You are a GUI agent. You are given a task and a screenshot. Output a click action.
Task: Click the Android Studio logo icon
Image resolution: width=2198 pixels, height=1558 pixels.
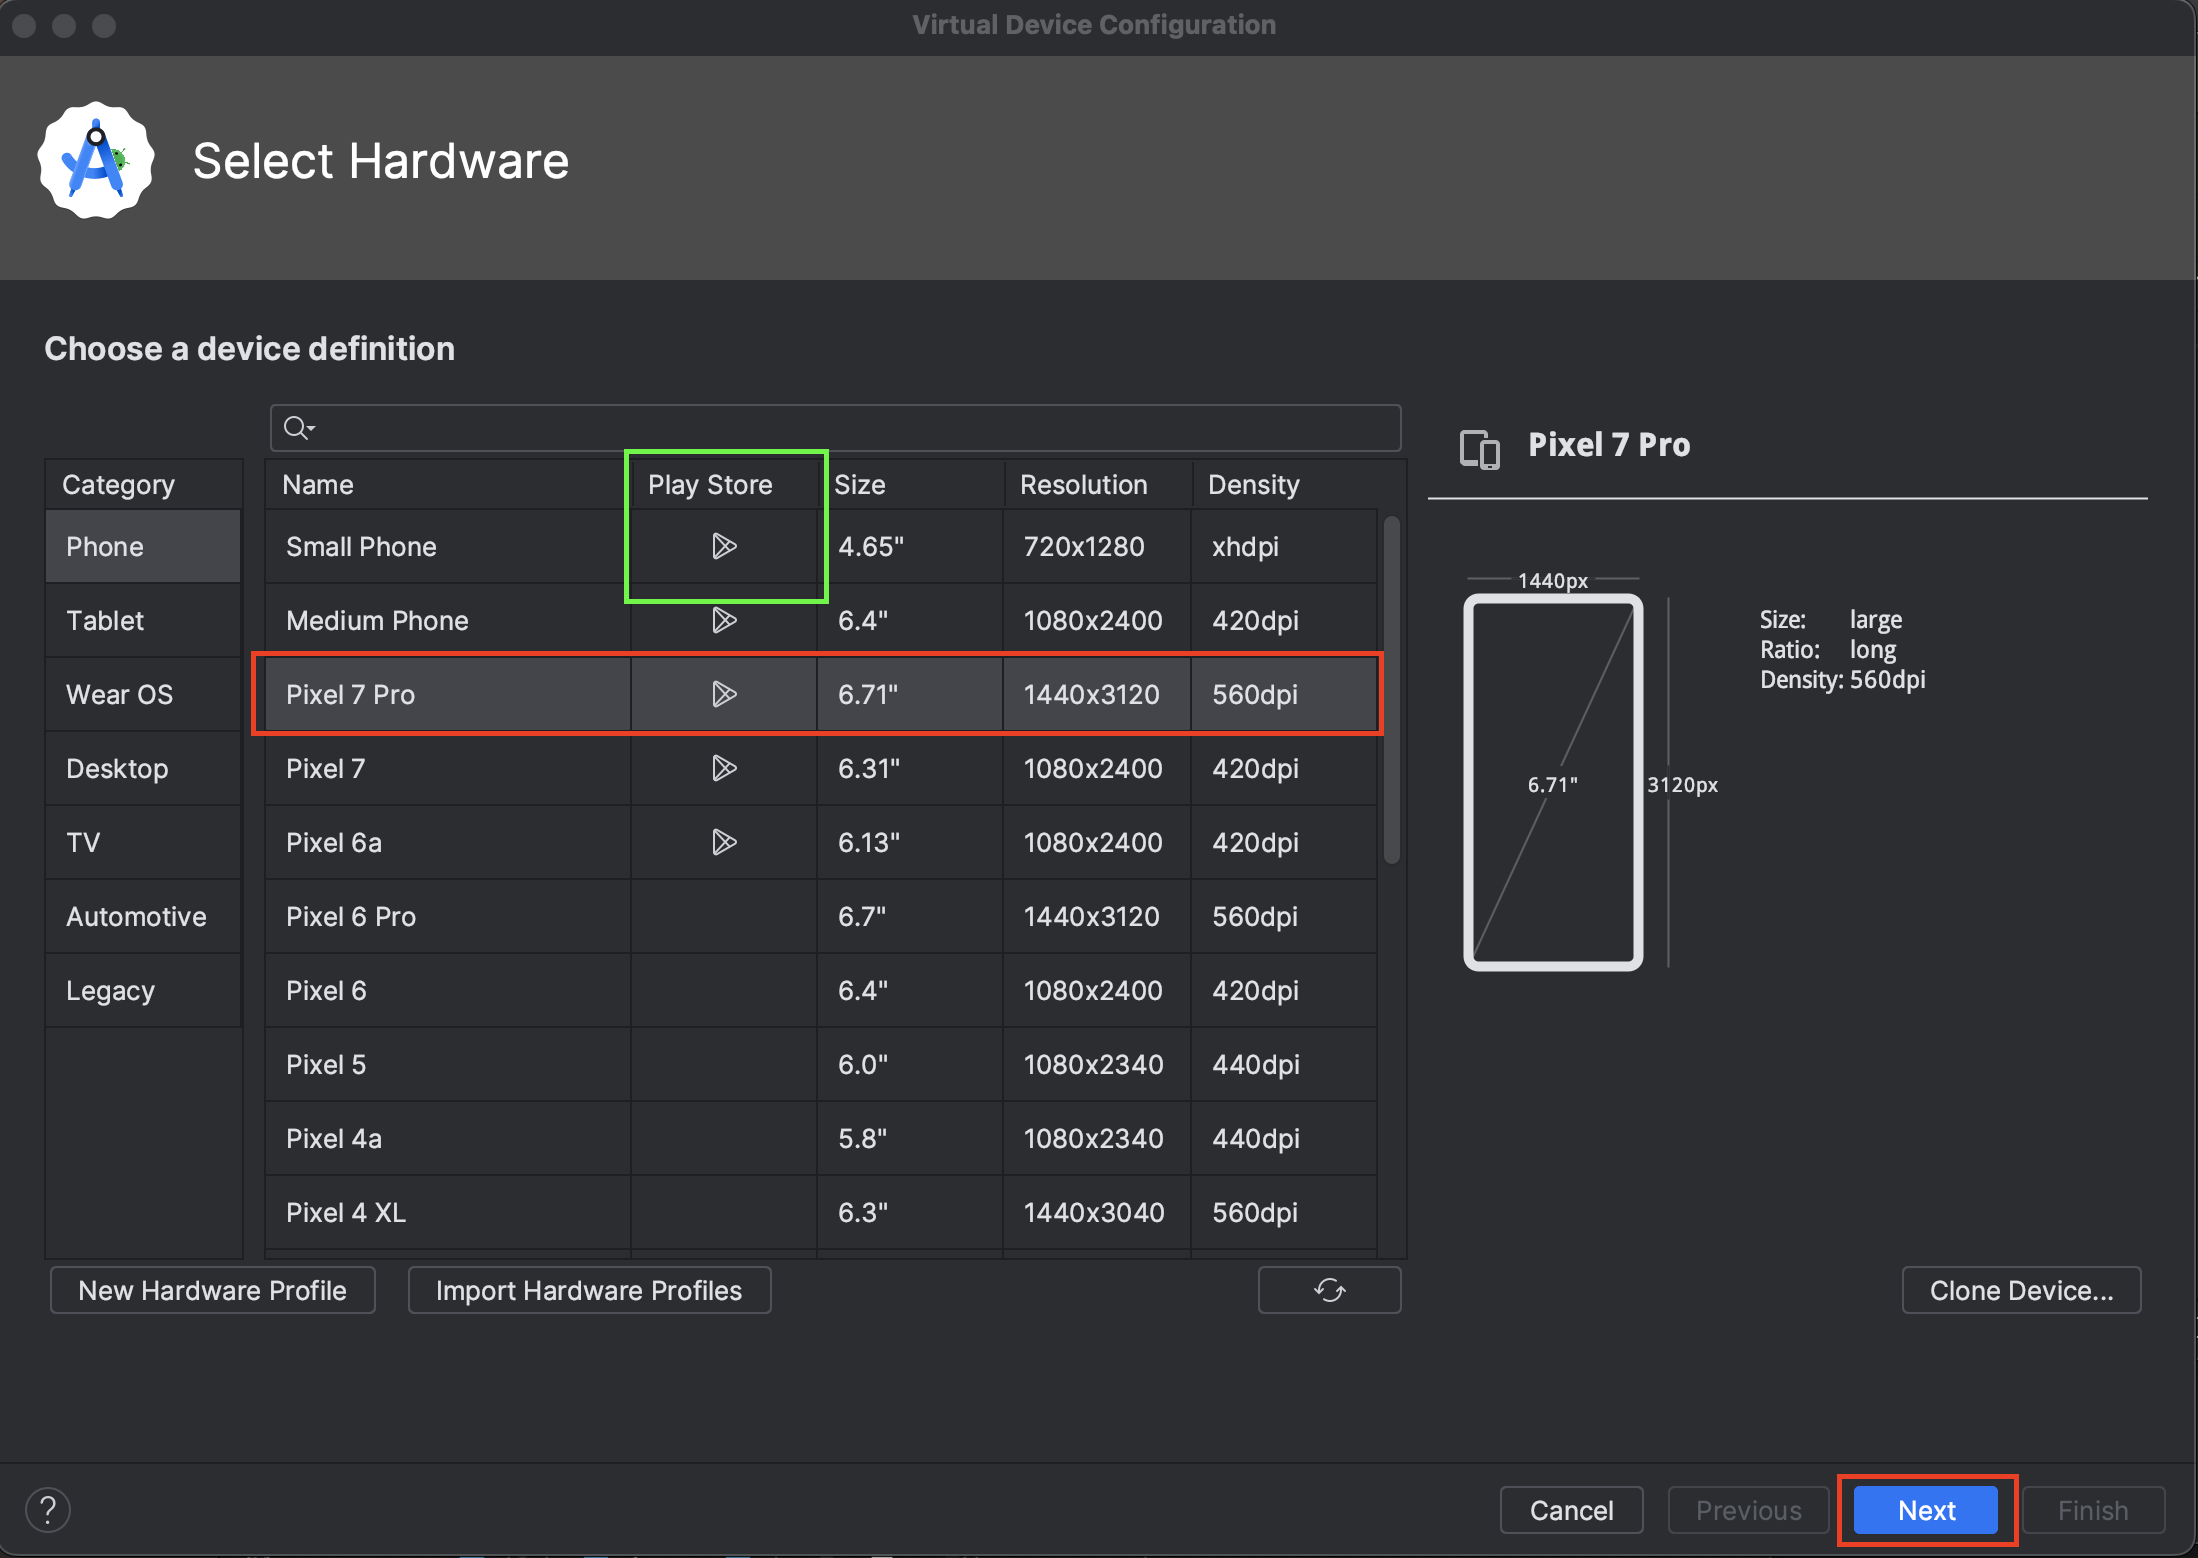pos(96,160)
